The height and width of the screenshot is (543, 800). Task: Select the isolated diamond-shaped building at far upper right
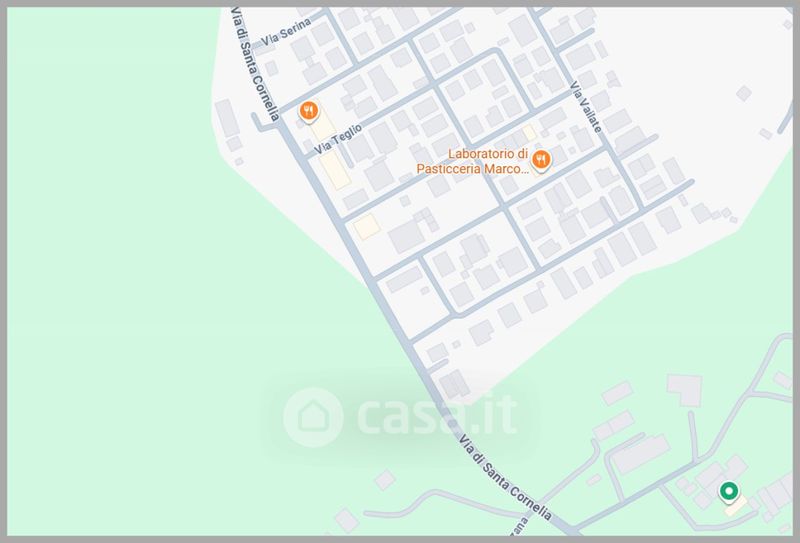coord(743,93)
